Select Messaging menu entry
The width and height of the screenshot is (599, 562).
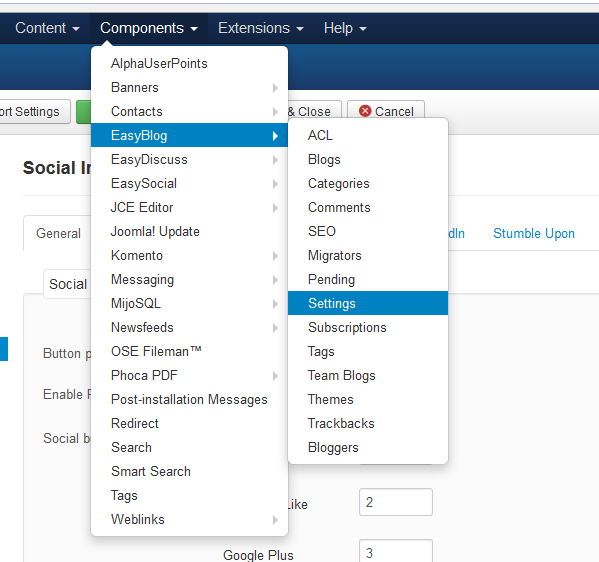click(x=189, y=280)
